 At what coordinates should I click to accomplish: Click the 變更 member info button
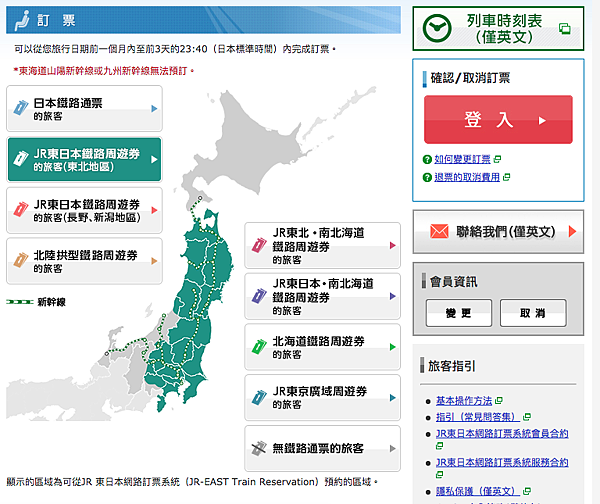[459, 313]
